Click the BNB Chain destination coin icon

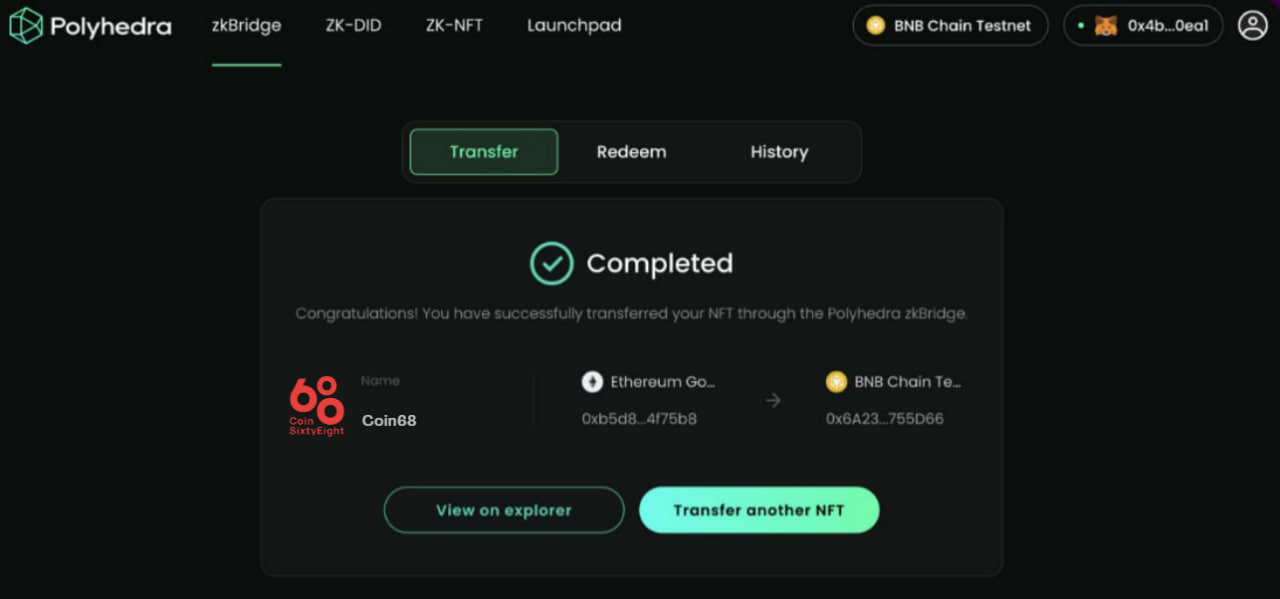click(836, 382)
